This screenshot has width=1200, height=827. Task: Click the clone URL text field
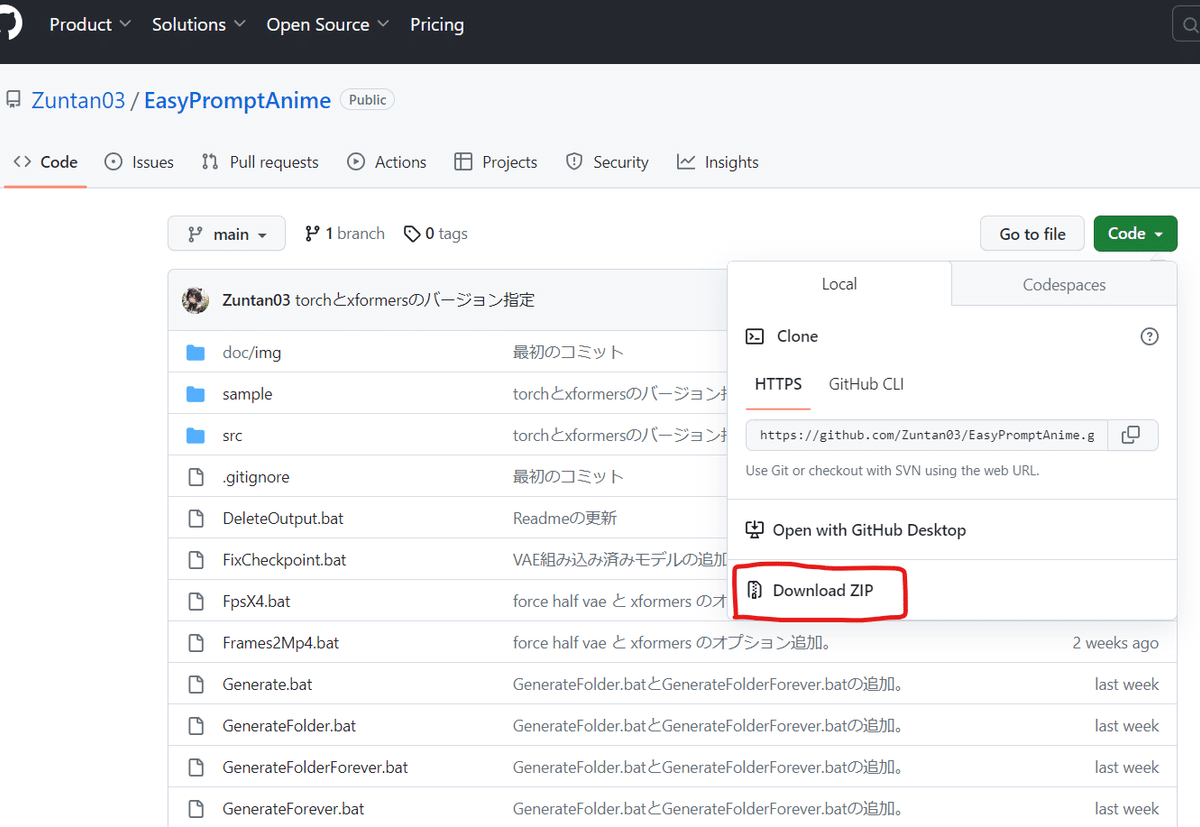coord(926,435)
